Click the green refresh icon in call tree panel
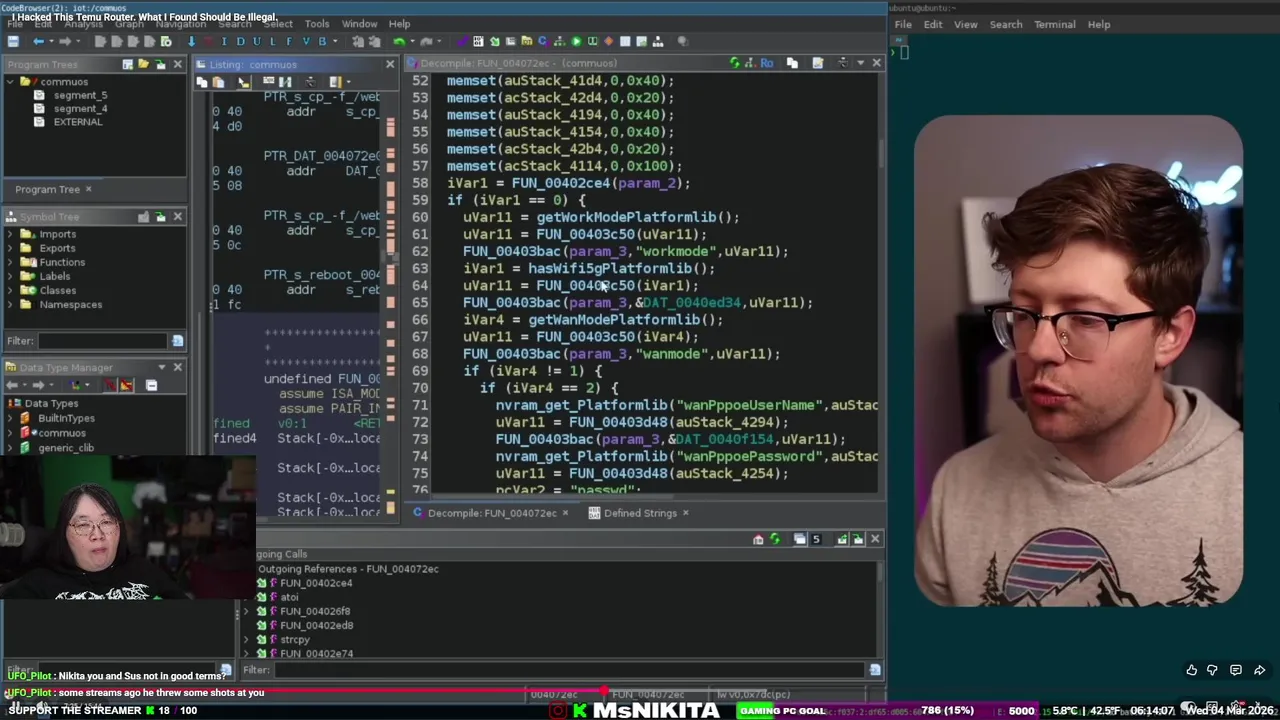The width and height of the screenshot is (1280, 720). [x=775, y=539]
